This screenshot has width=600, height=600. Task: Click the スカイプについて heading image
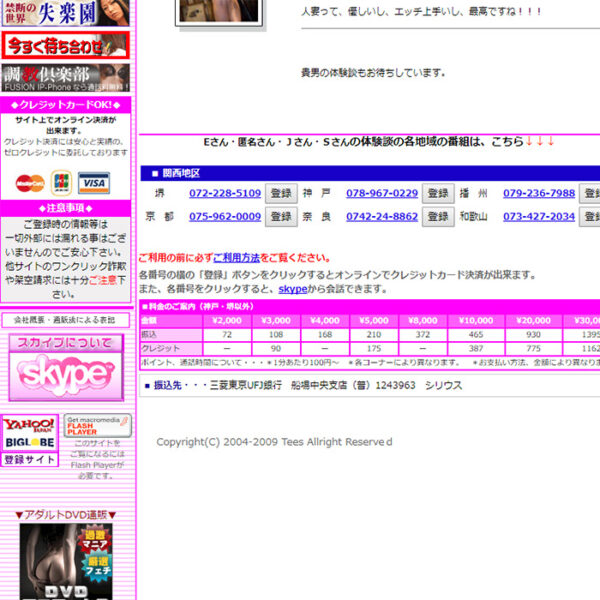pyautogui.click(x=66, y=343)
